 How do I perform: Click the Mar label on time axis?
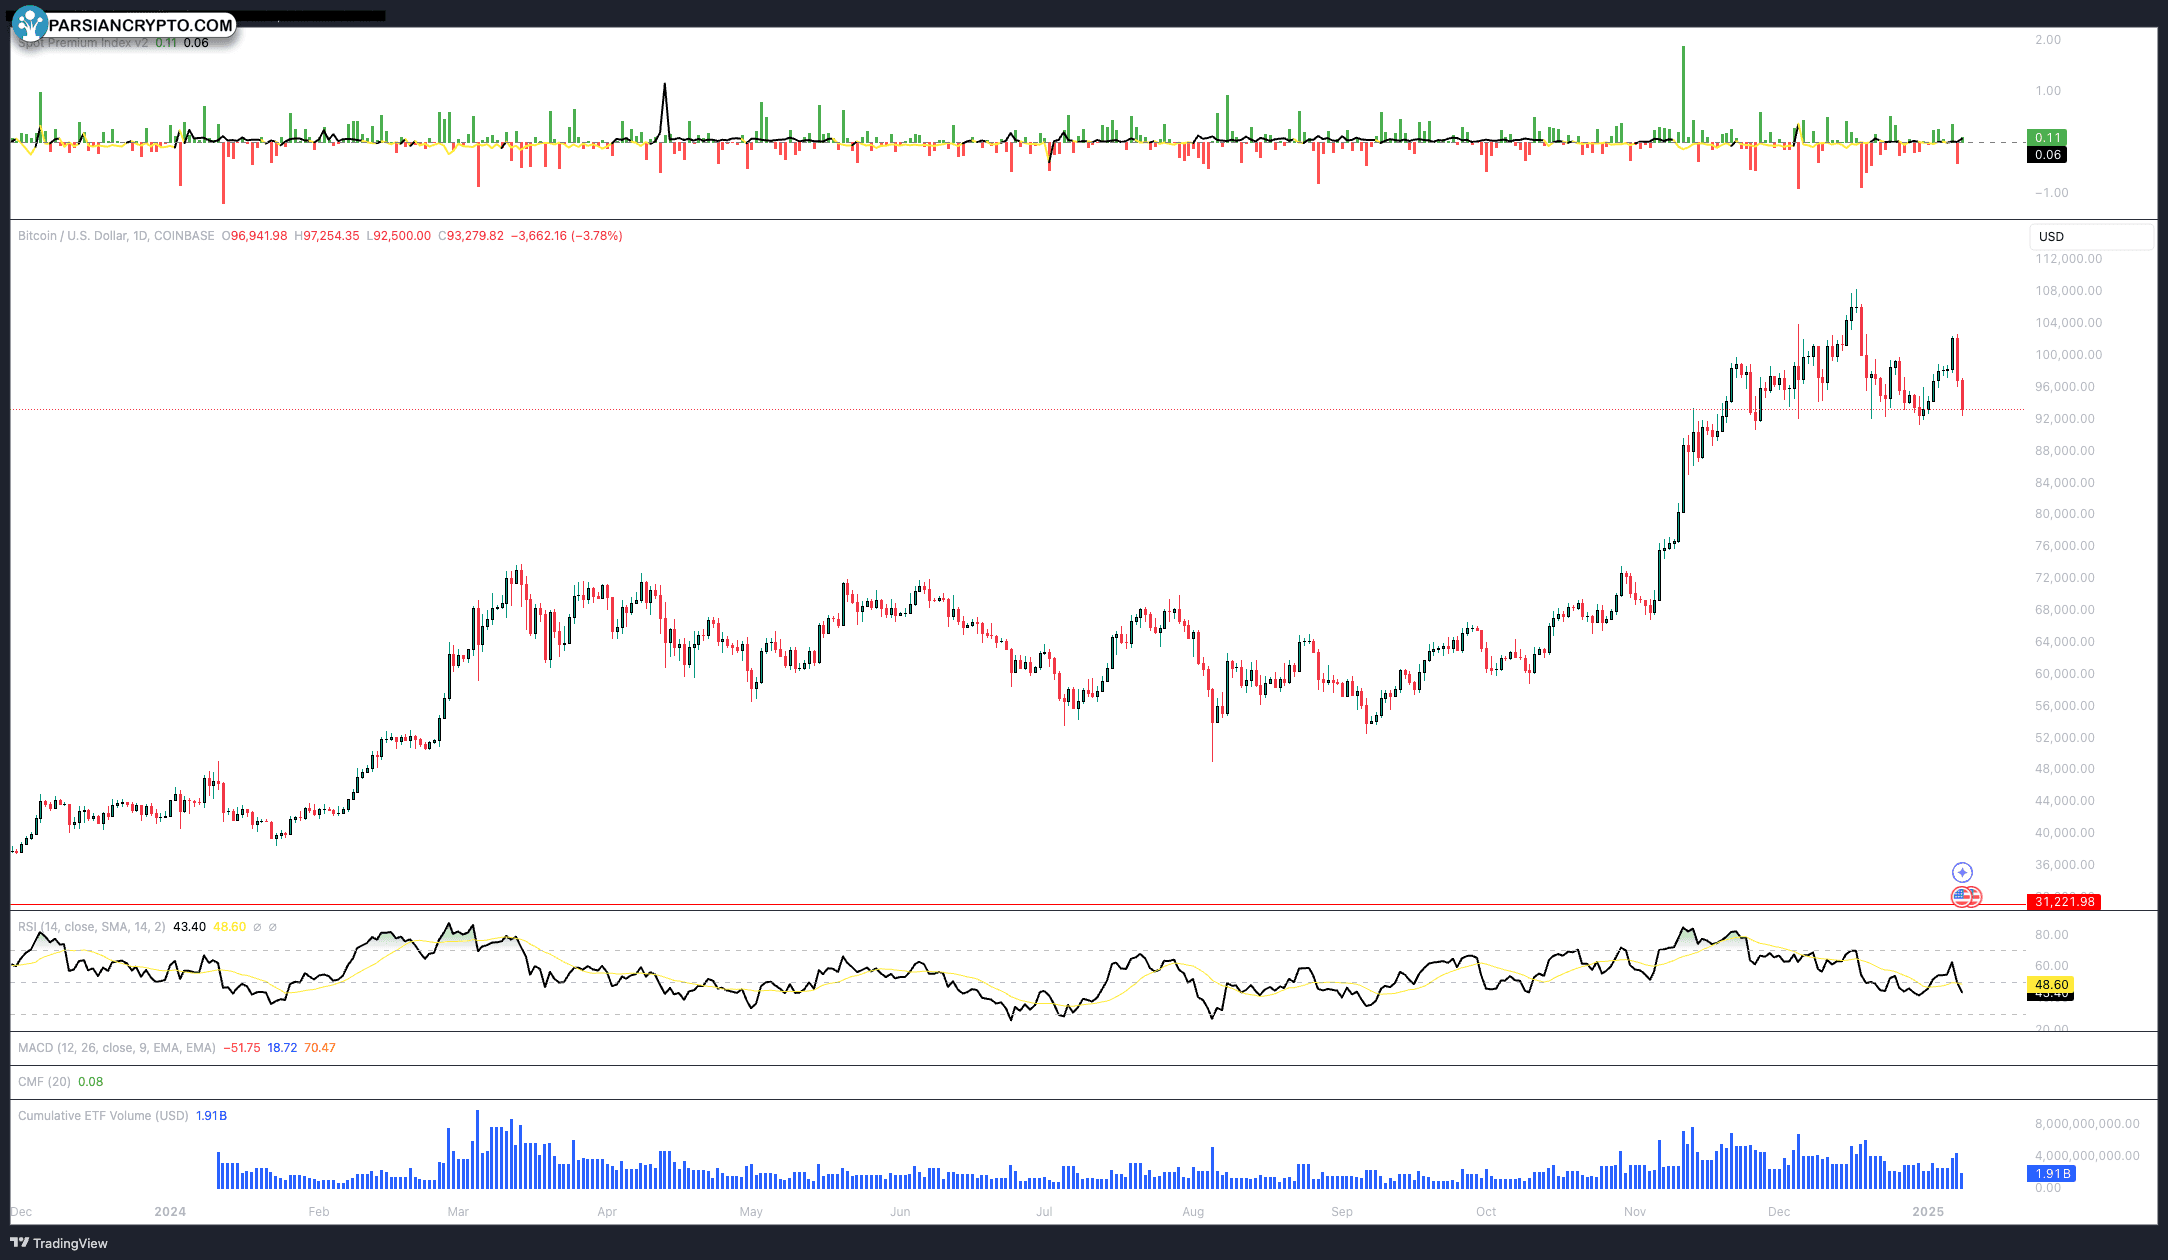458,1212
